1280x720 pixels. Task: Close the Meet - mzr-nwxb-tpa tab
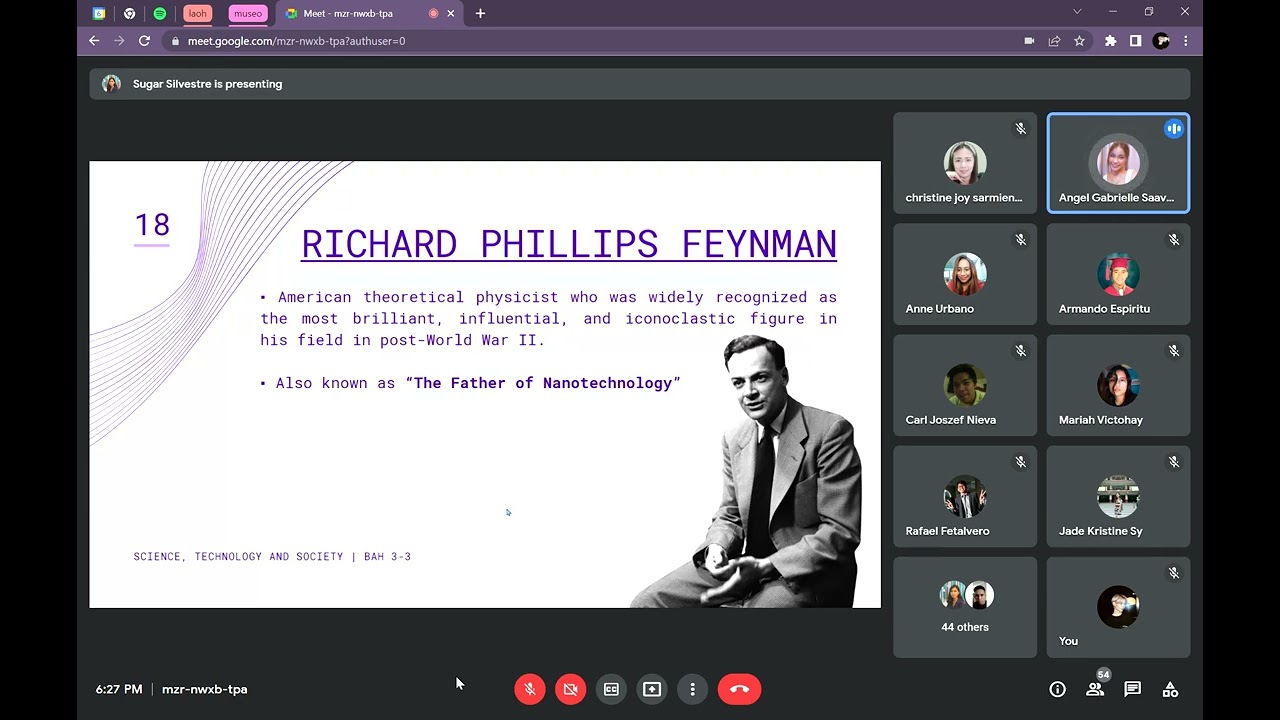pyautogui.click(x=450, y=14)
